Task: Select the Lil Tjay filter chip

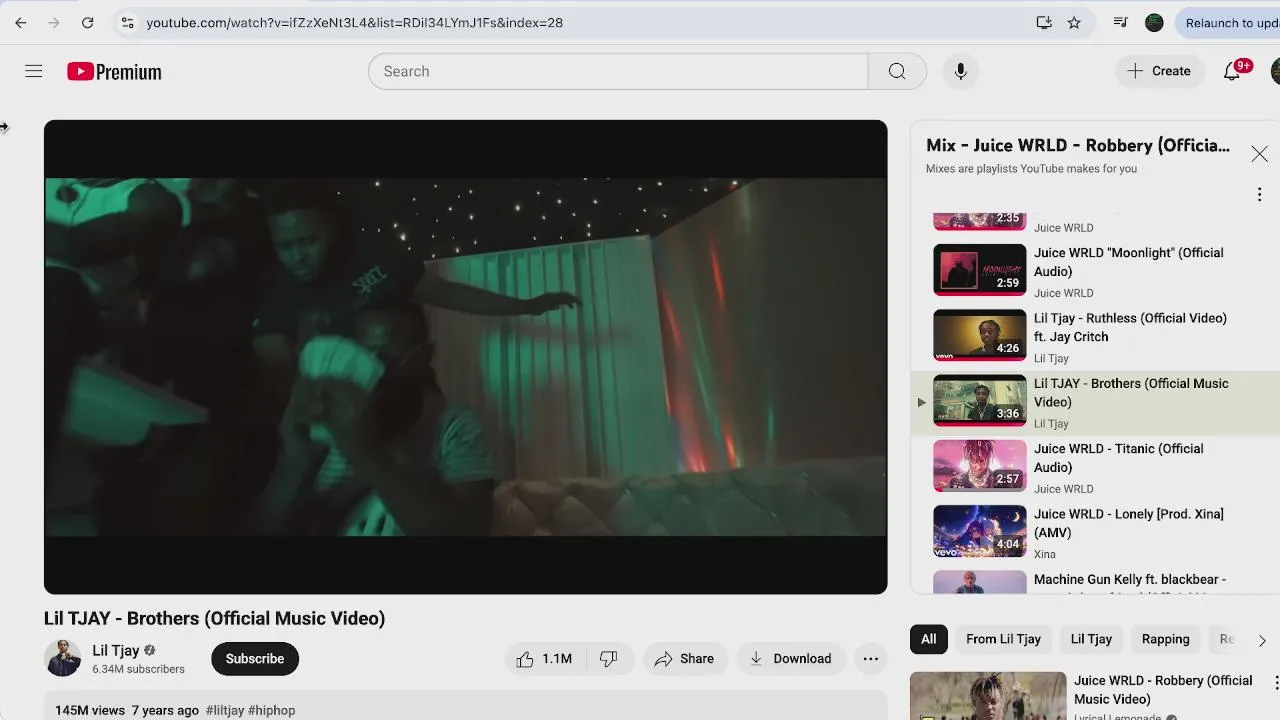Action: pos(1091,639)
